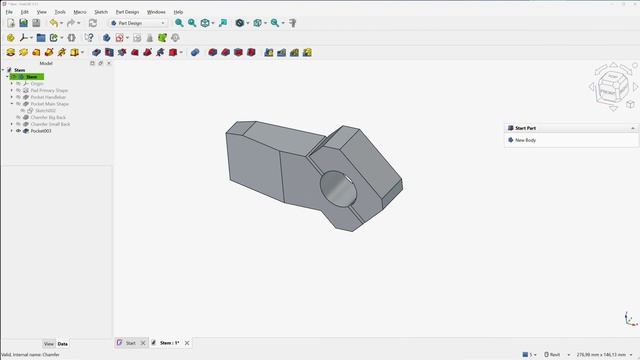The height and width of the screenshot is (360, 640).
Task: Click New Body in Start Part panel
Action: [525, 140]
